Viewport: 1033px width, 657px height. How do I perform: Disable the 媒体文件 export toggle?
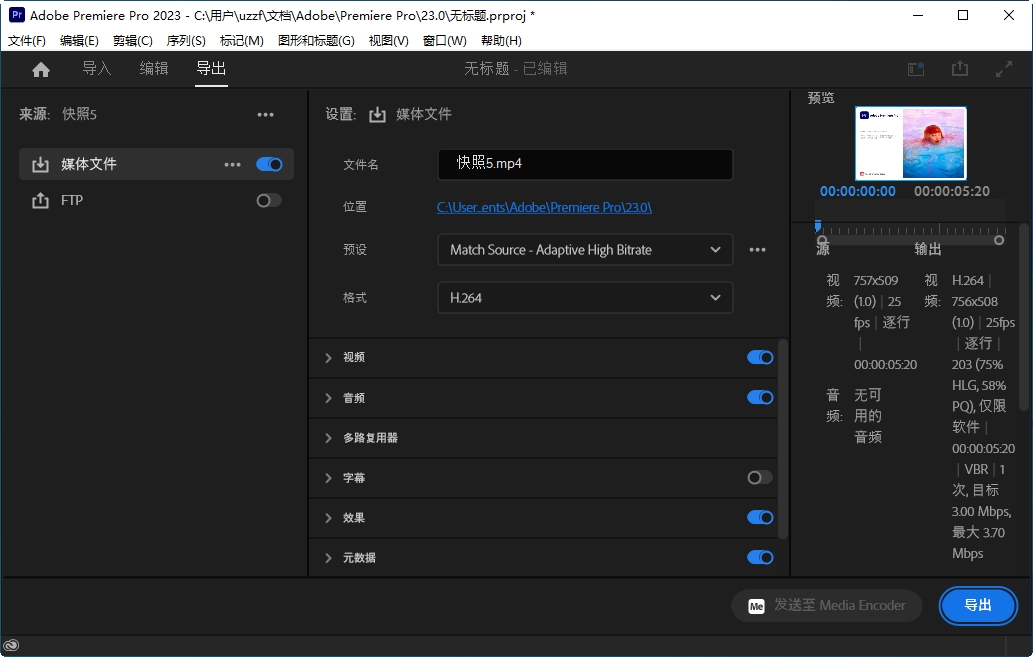pyautogui.click(x=268, y=164)
